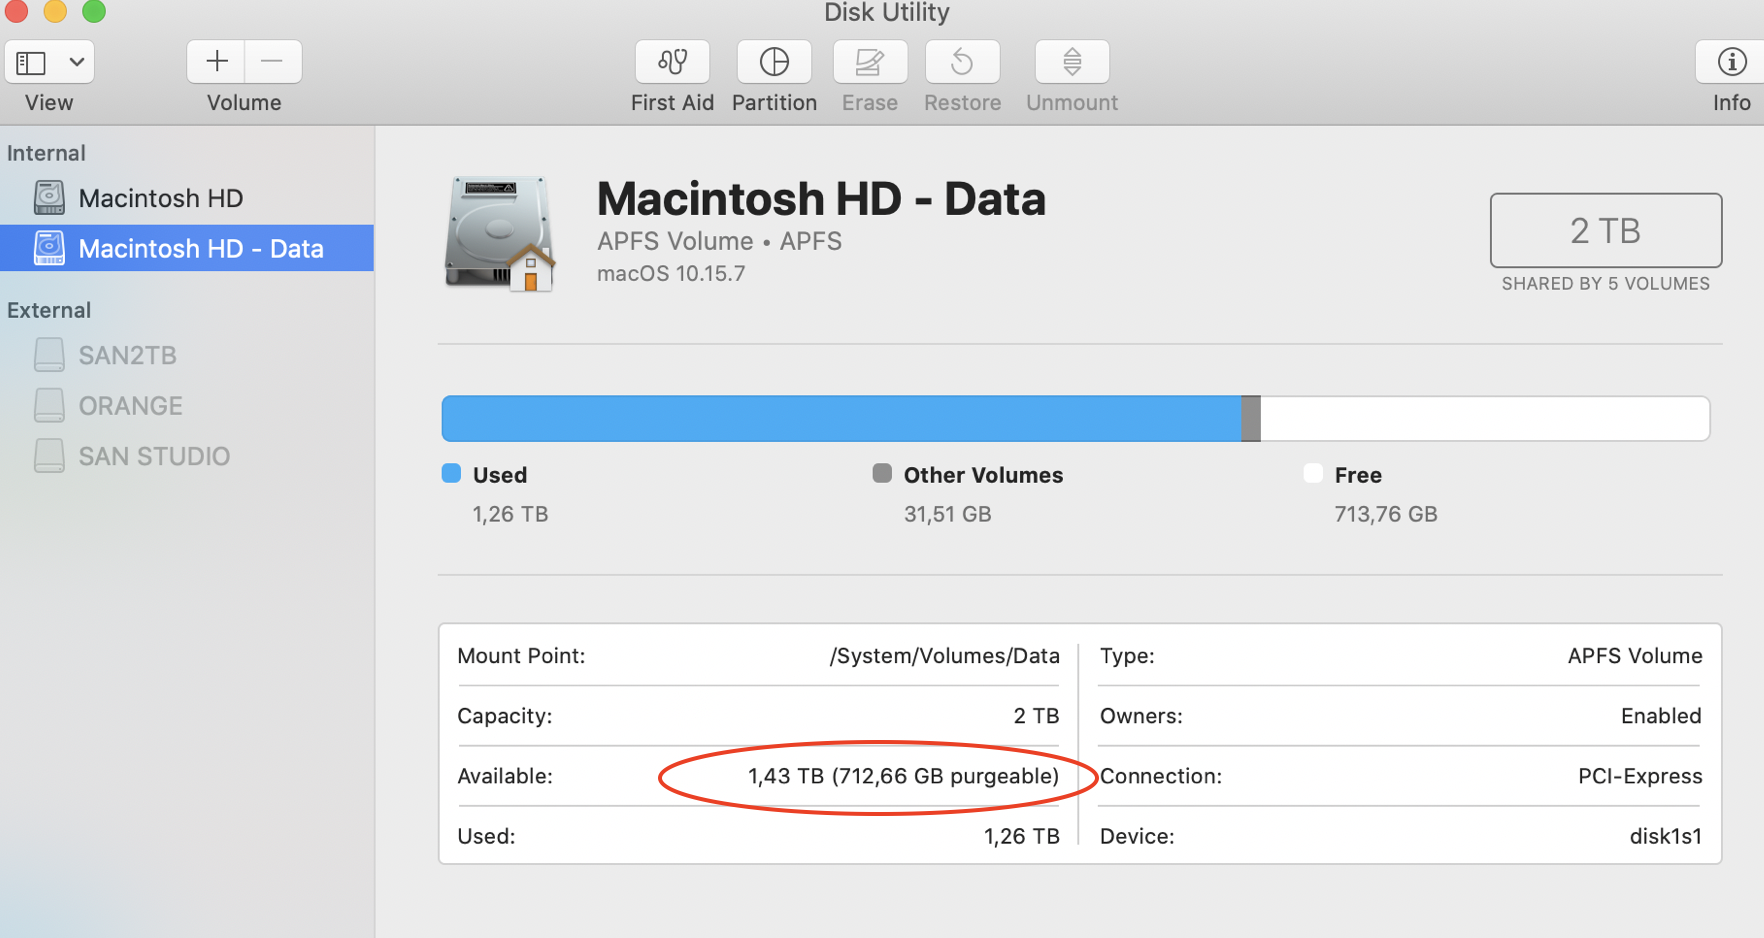Select the SAN2TB external drive
The width and height of the screenshot is (1764, 938).
point(187,355)
